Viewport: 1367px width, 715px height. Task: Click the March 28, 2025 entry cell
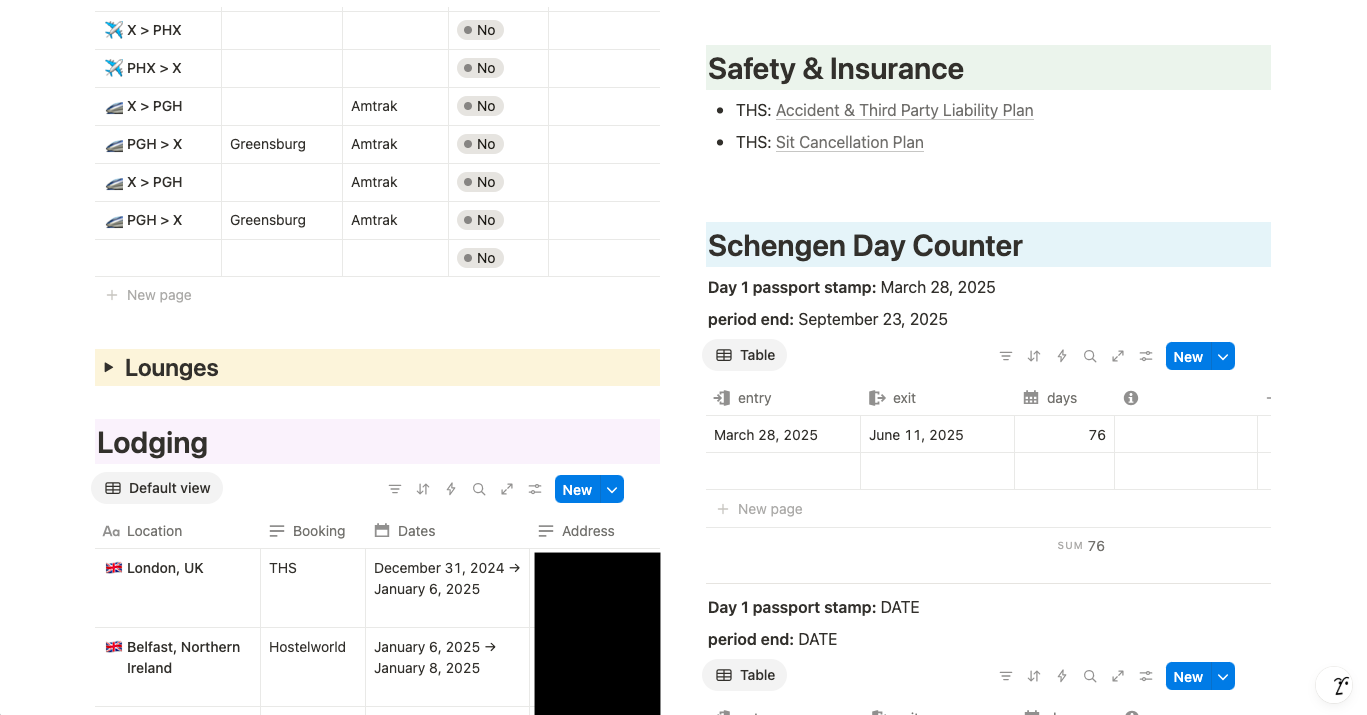coord(783,435)
